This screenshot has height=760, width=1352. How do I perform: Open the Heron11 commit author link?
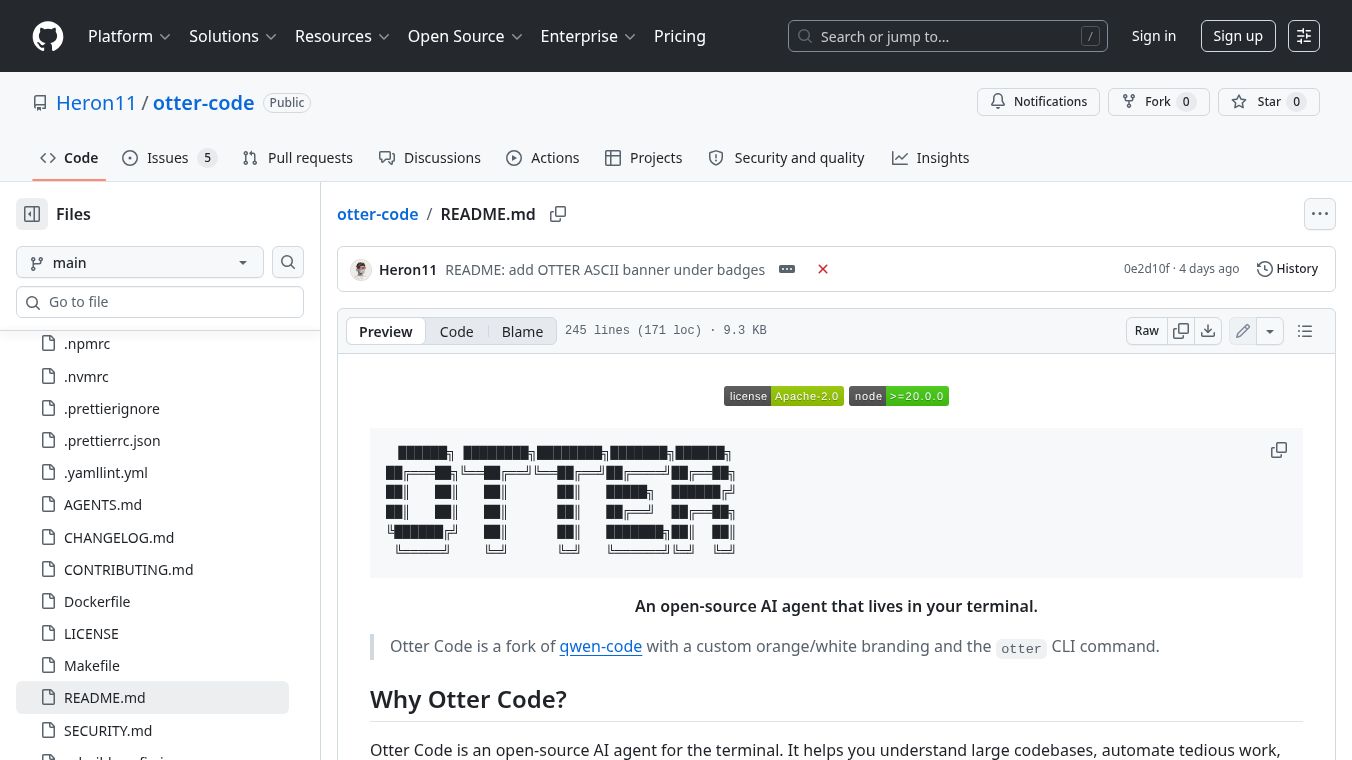coord(408,270)
